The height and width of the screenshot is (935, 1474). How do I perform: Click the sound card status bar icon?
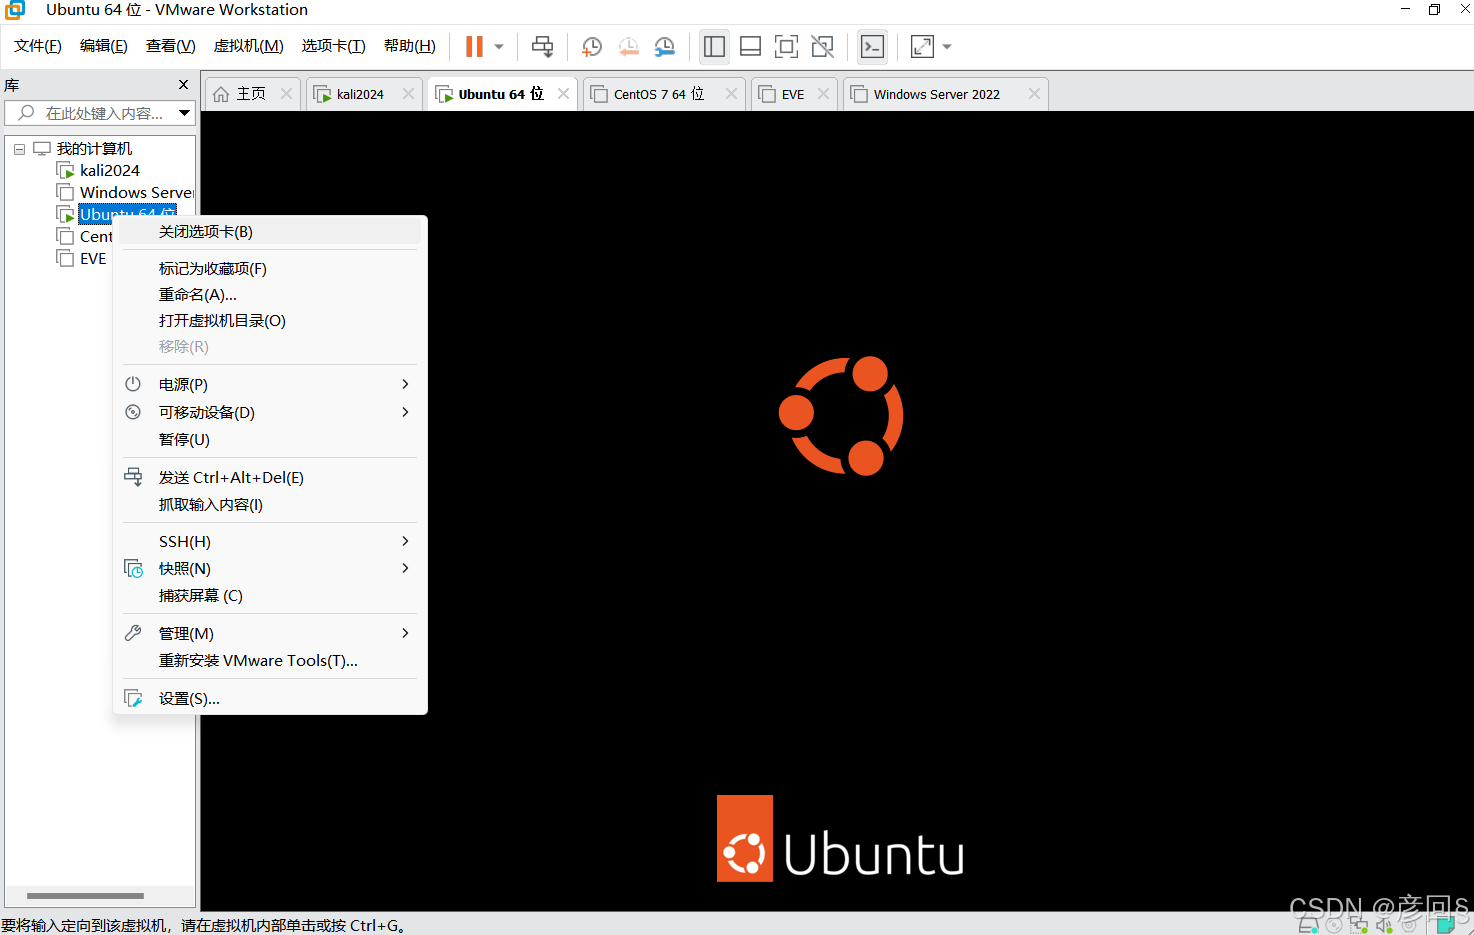[1384, 926]
